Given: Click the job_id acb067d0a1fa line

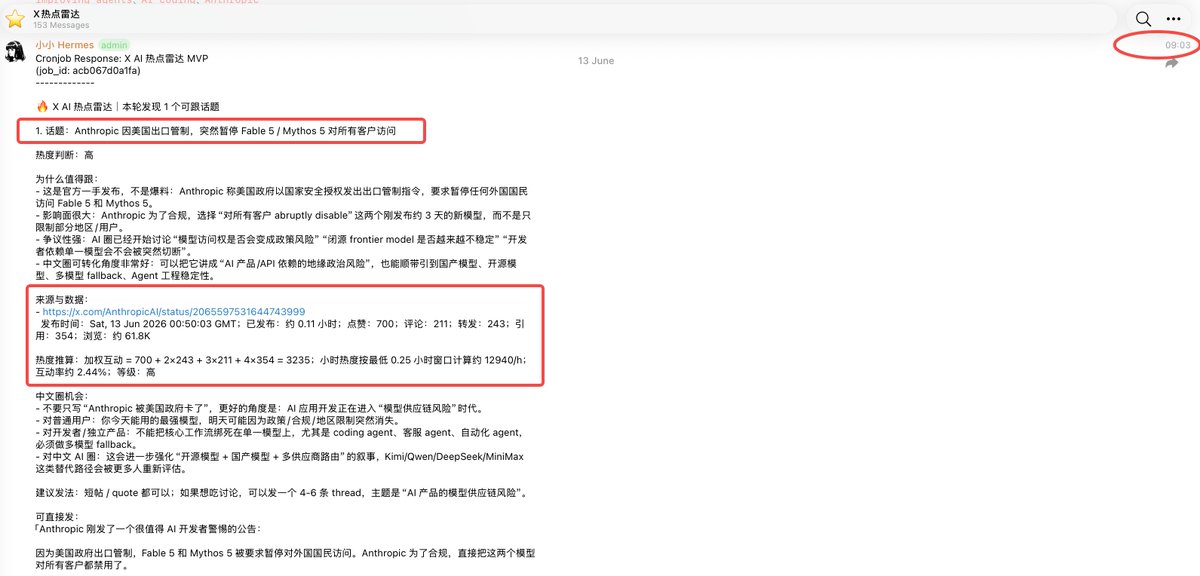Looking at the screenshot, I should pos(88,70).
